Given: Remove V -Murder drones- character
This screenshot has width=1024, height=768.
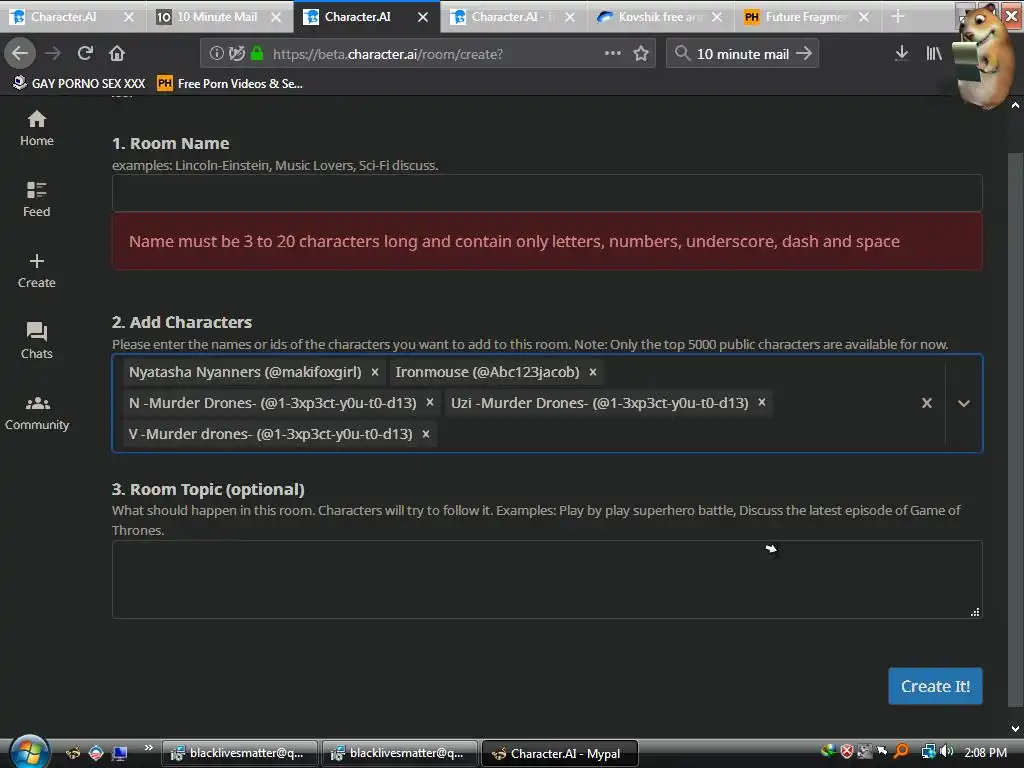Looking at the screenshot, I should pos(426,434).
